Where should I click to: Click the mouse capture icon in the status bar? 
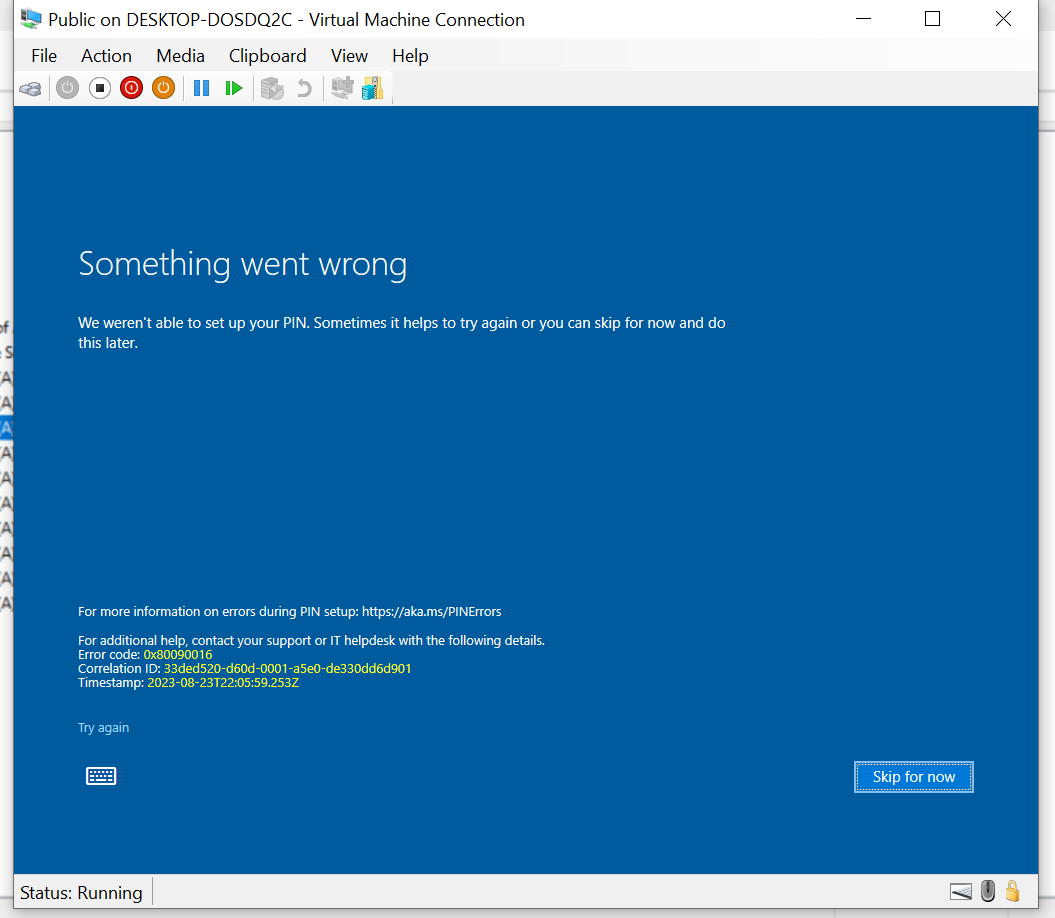[988, 891]
